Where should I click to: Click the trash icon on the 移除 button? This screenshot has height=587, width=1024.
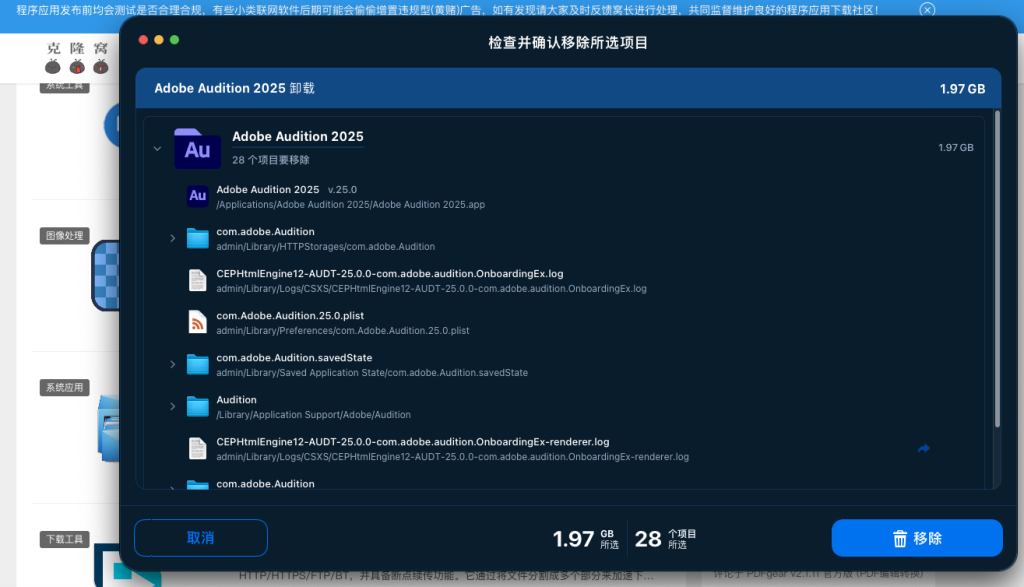(900, 539)
